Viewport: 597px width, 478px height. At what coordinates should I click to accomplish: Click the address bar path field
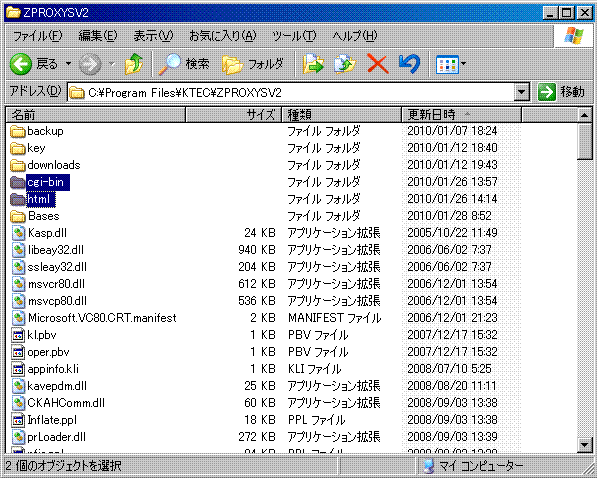click(291, 92)
